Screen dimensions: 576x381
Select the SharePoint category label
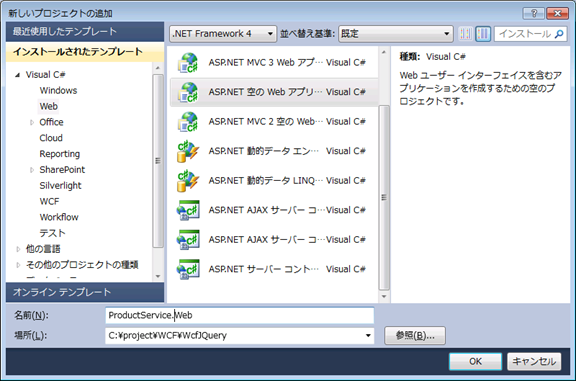pos(62,170)
